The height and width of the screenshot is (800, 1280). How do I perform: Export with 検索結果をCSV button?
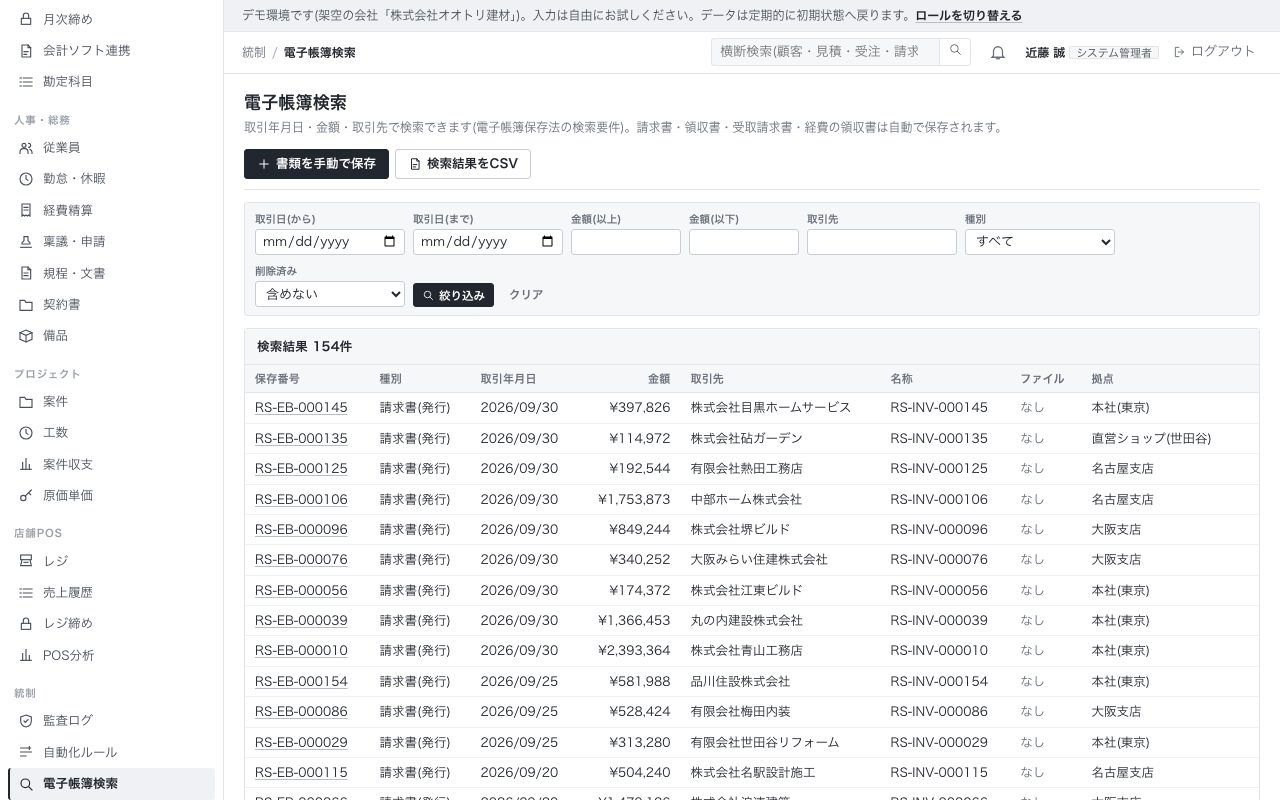463,164
